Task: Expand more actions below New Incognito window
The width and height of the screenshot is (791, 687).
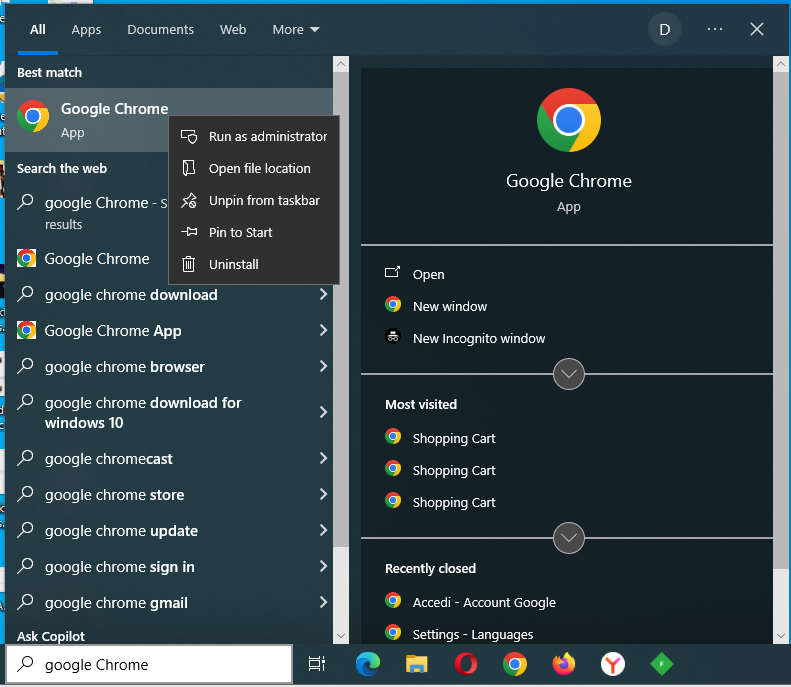Action: click(569, 374)
